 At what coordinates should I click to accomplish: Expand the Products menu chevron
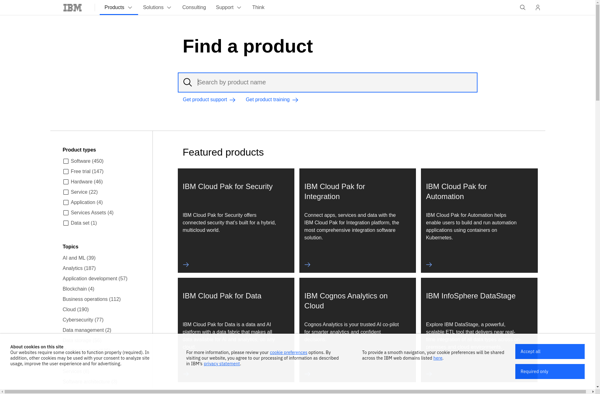coord(130,7)
